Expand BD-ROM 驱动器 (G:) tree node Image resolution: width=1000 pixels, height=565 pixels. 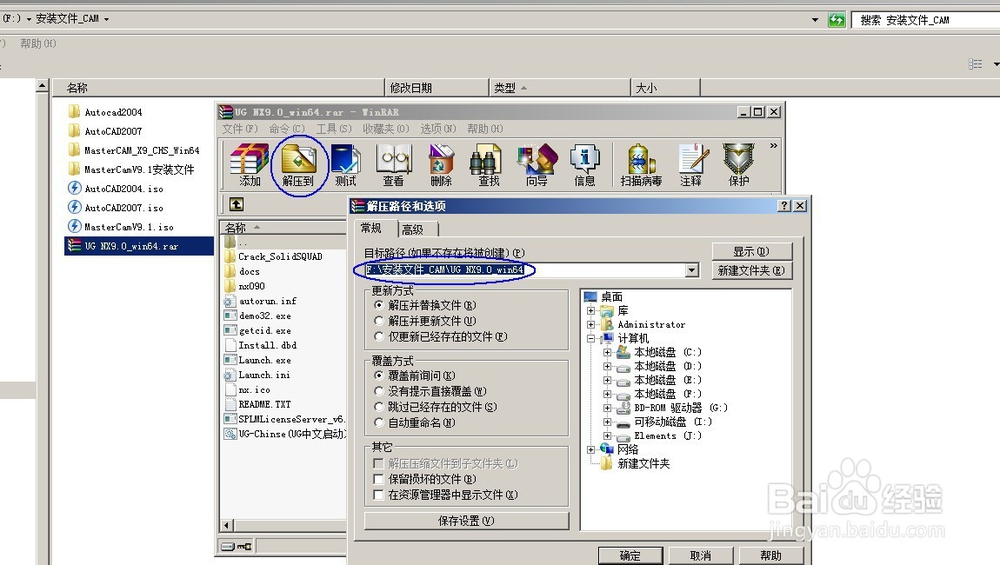607,408
